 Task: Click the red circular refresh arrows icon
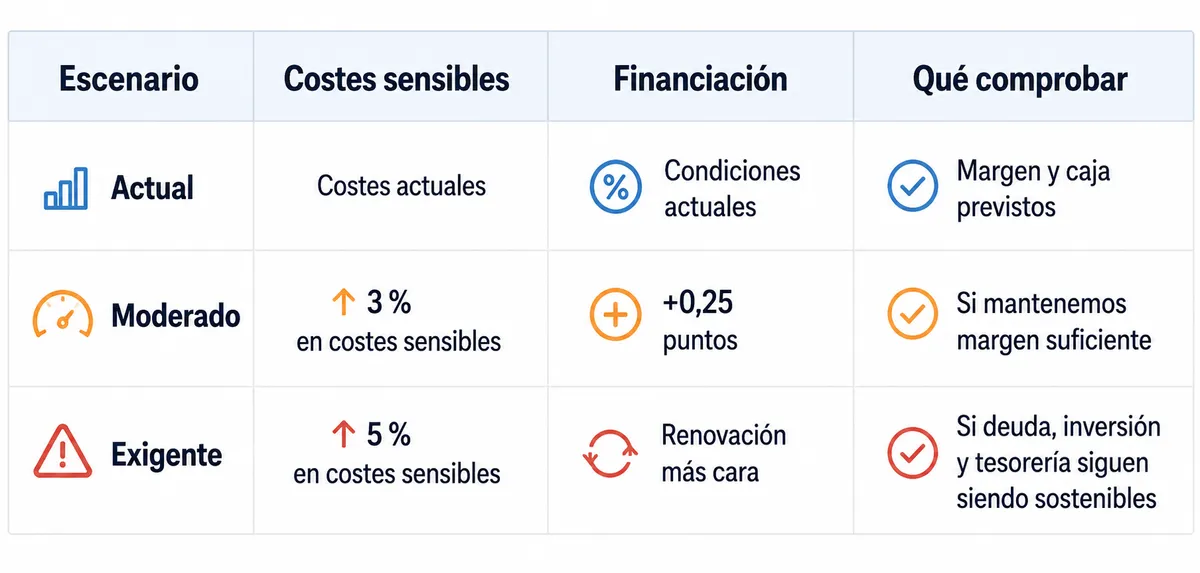(x=610, y=453)
